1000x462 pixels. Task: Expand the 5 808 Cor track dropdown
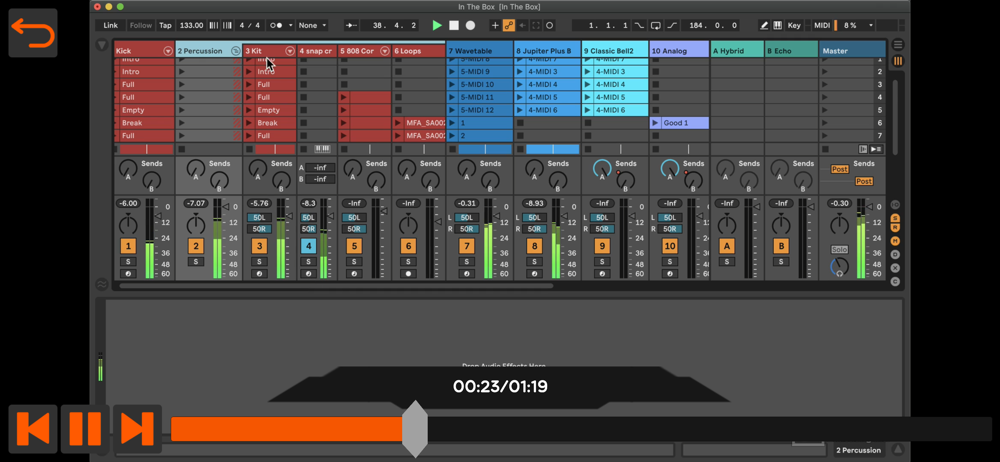click(x=384, y=51)
